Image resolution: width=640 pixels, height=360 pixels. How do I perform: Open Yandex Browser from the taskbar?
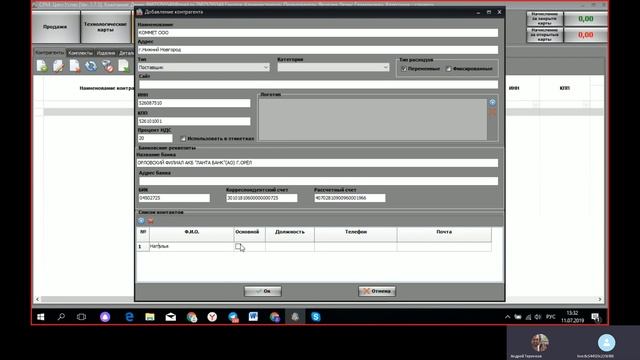(x=212, y=317)
